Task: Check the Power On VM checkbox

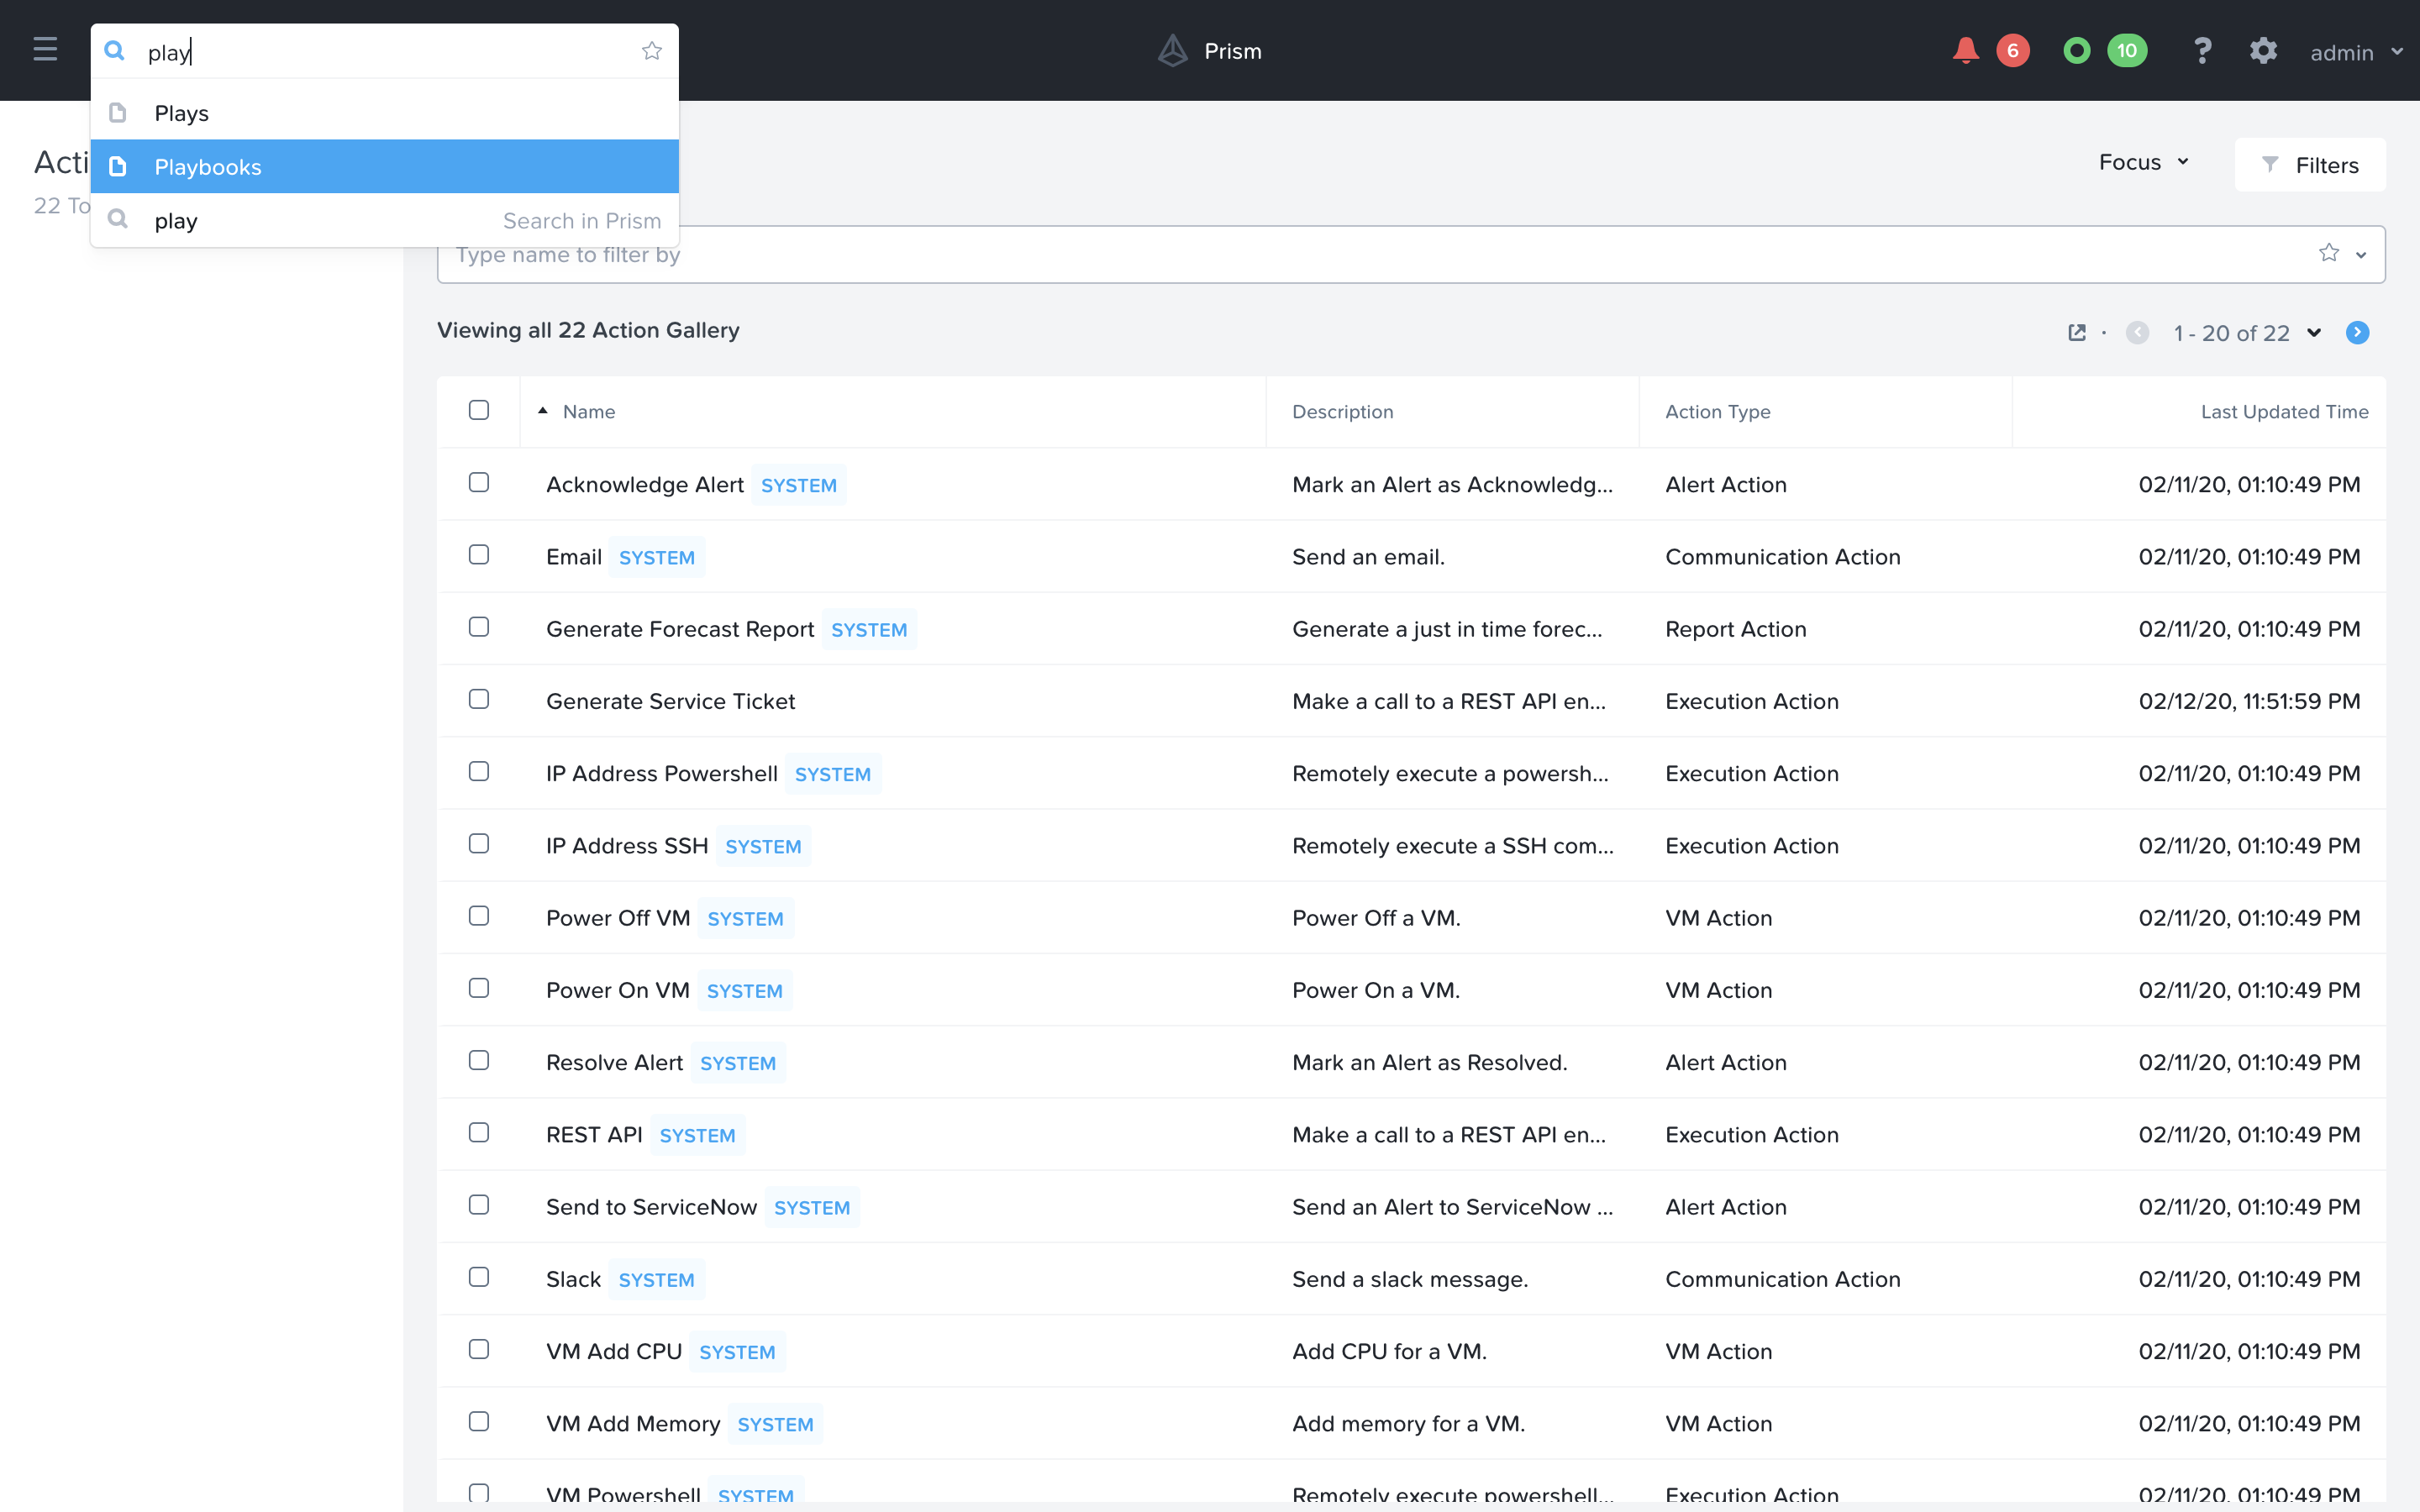Action: pos(479,988)
